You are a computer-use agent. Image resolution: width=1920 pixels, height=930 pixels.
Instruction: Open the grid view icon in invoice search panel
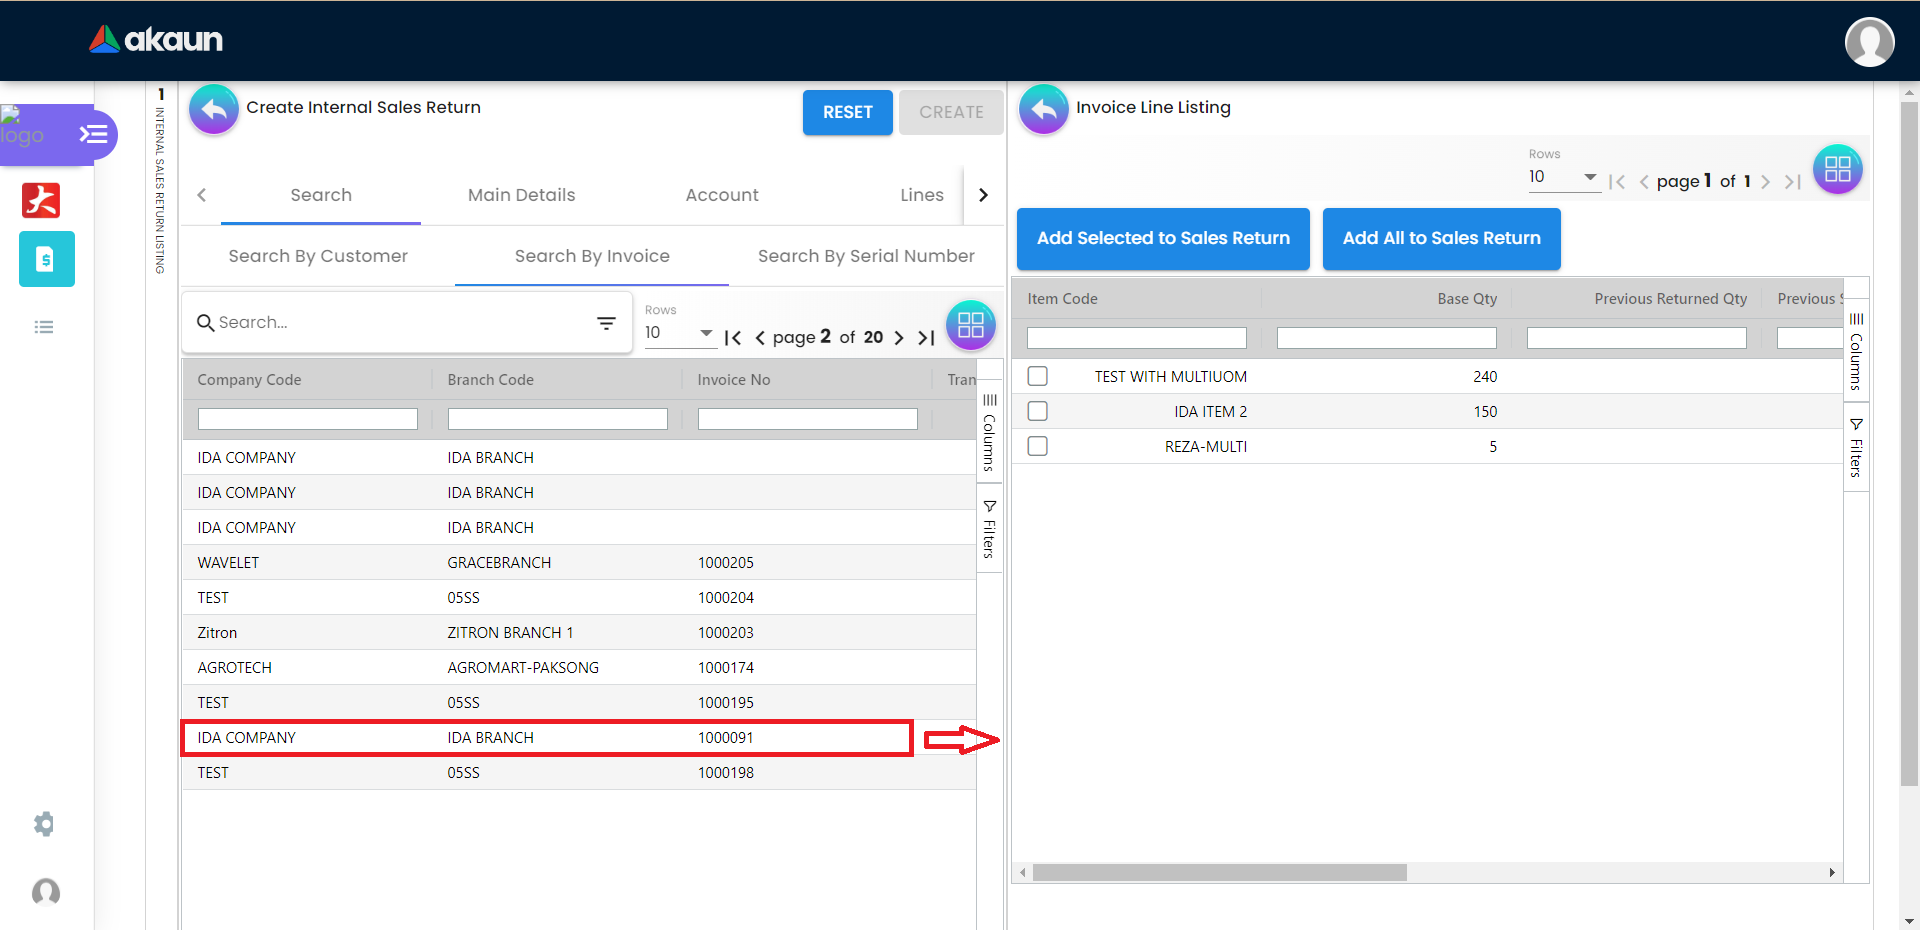(x=970, y=325)
